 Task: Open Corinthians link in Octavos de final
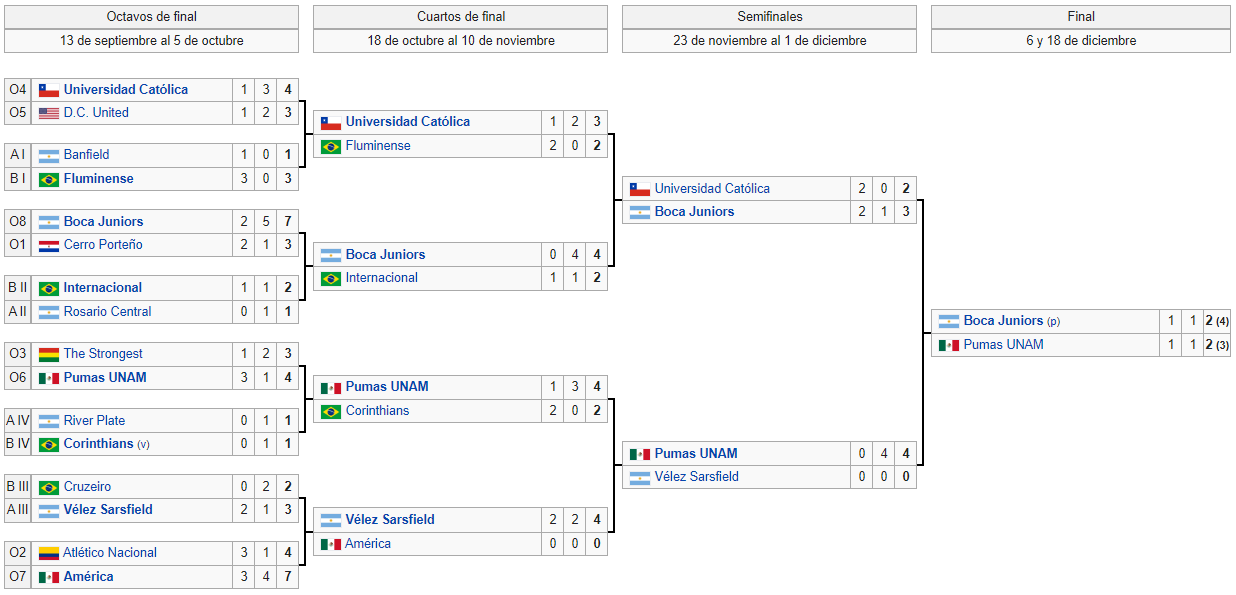[x=98, y=443]
